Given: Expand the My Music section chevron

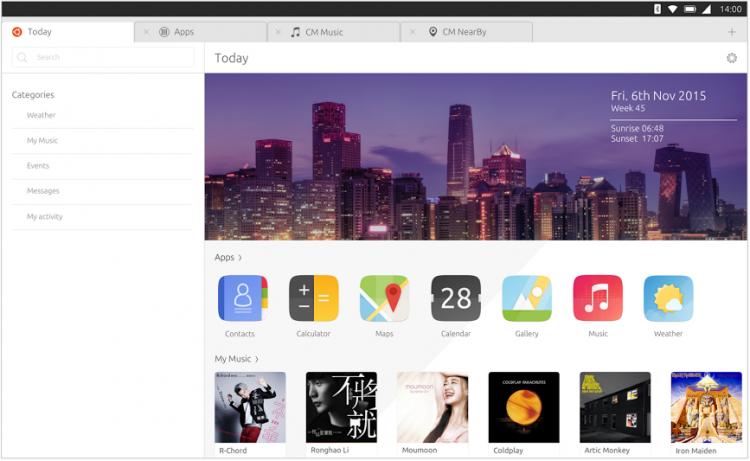Looking at the screenshot, I should [x=257, y=359].
